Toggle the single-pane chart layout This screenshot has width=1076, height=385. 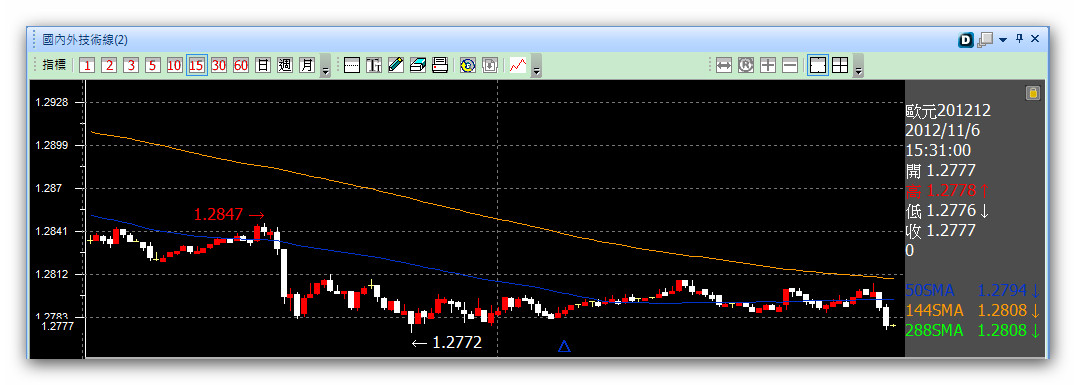click(818, 65)
